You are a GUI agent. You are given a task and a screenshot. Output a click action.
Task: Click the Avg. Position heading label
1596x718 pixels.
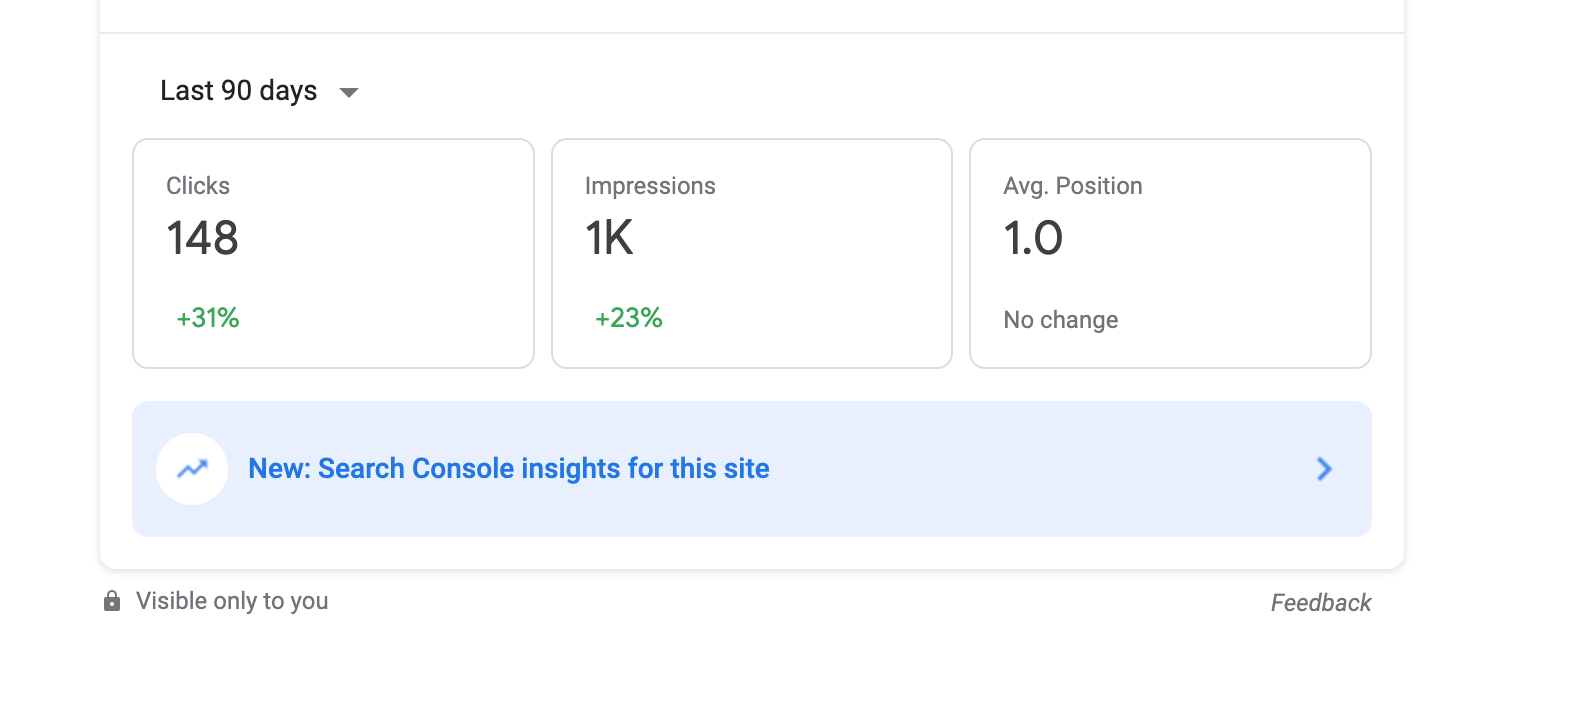[x=1073, y=186]
